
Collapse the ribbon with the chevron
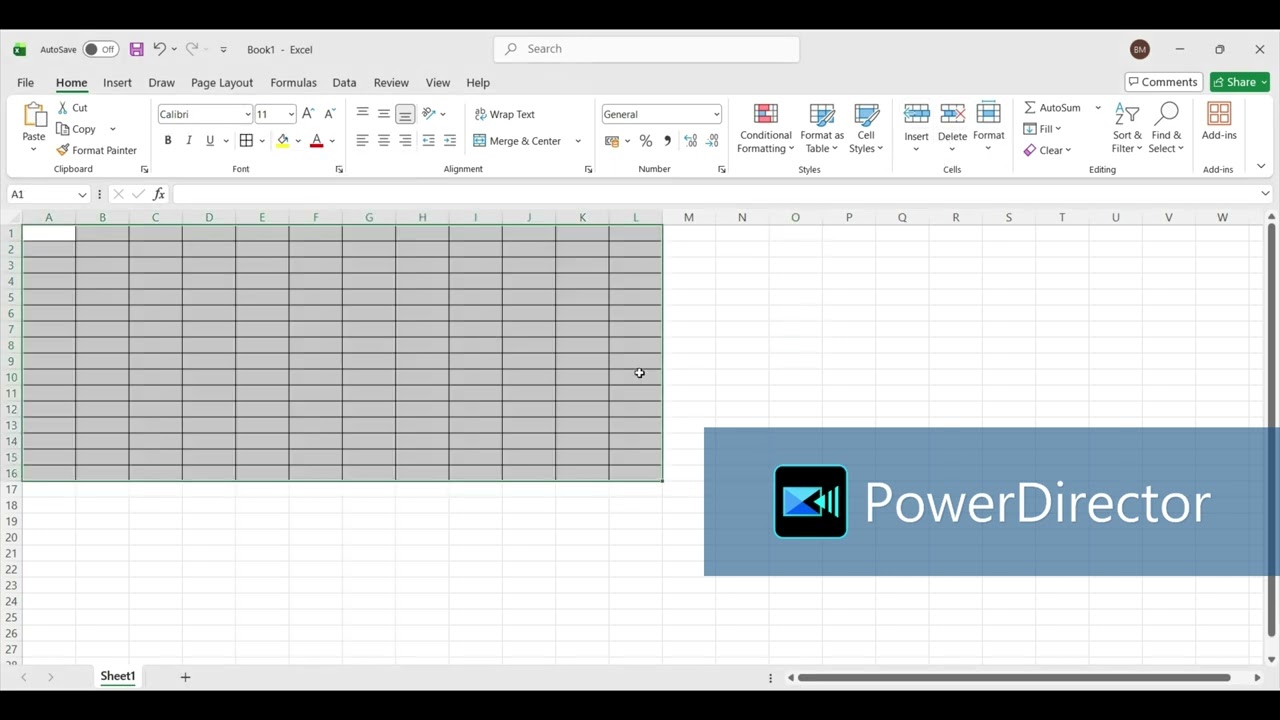point(1261,166)
